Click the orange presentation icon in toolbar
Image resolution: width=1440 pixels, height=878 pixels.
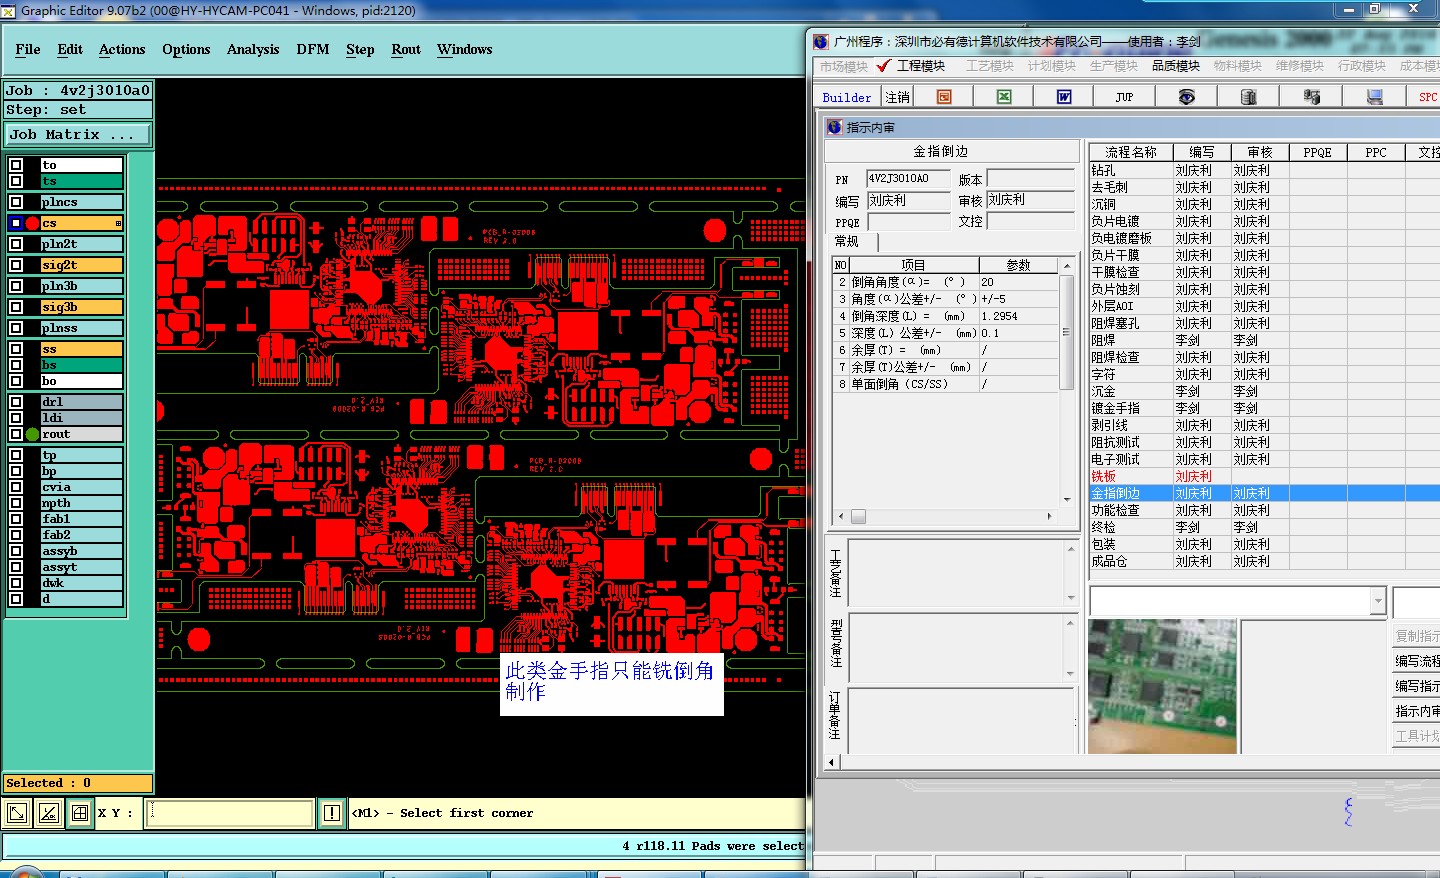click(943, 96)
